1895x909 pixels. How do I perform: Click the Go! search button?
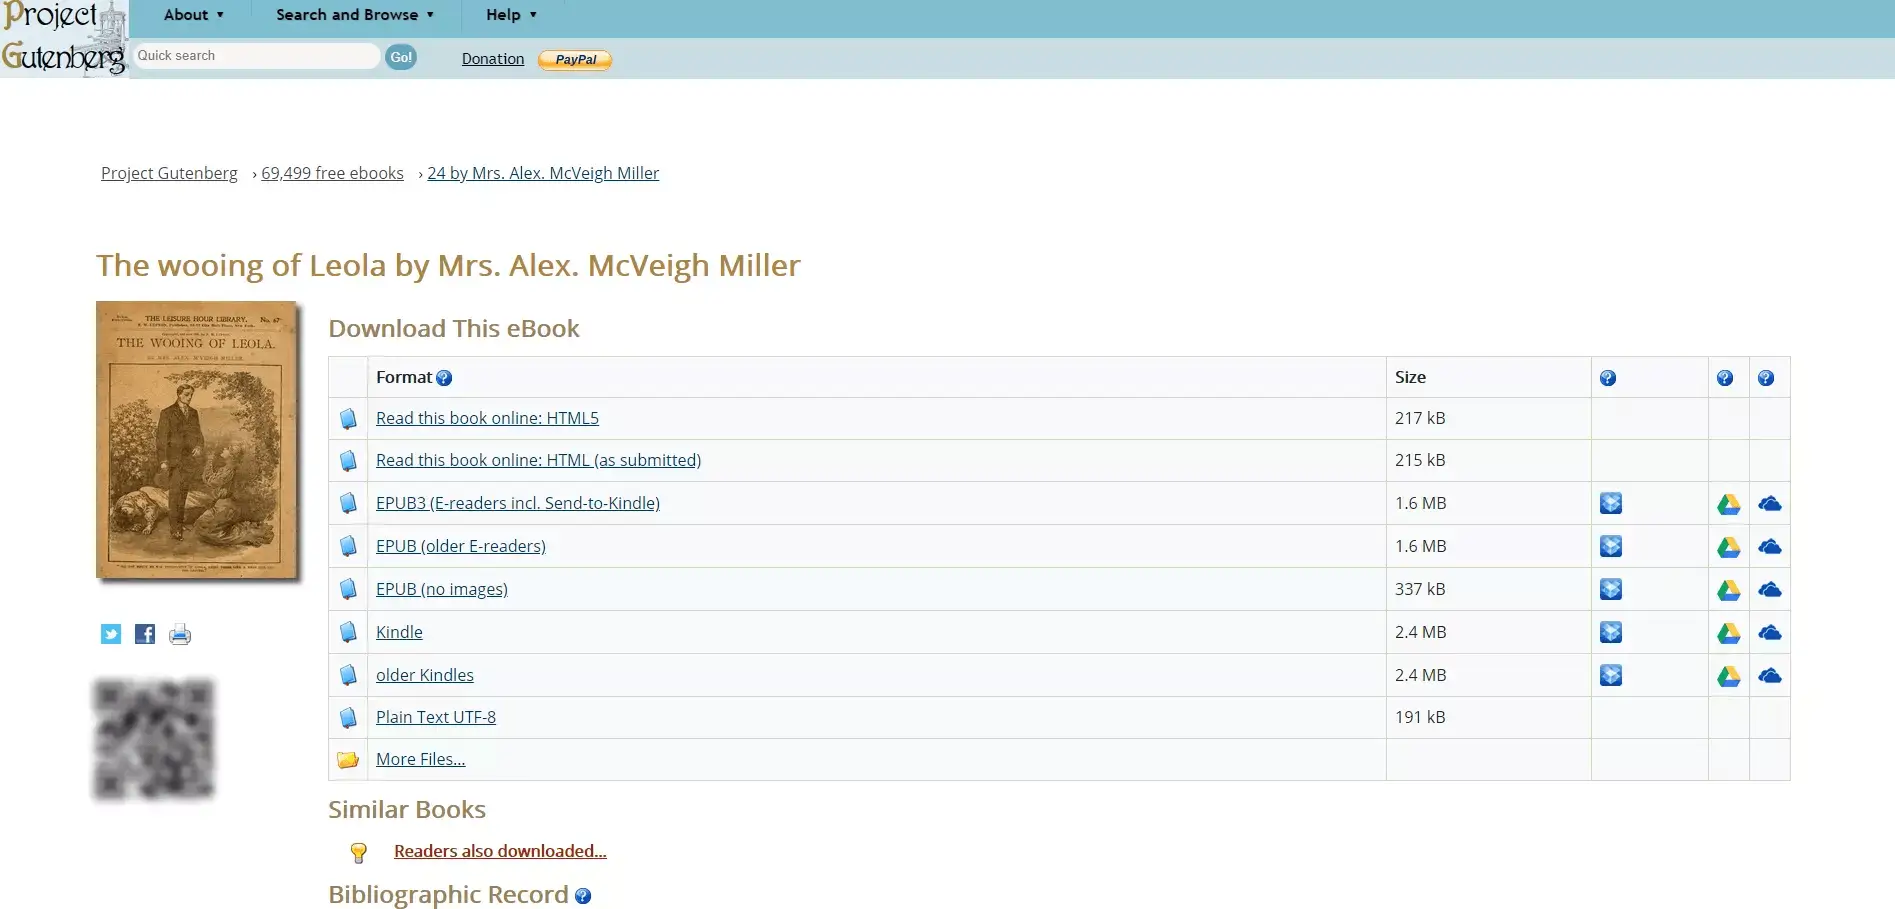pos(401,57)
